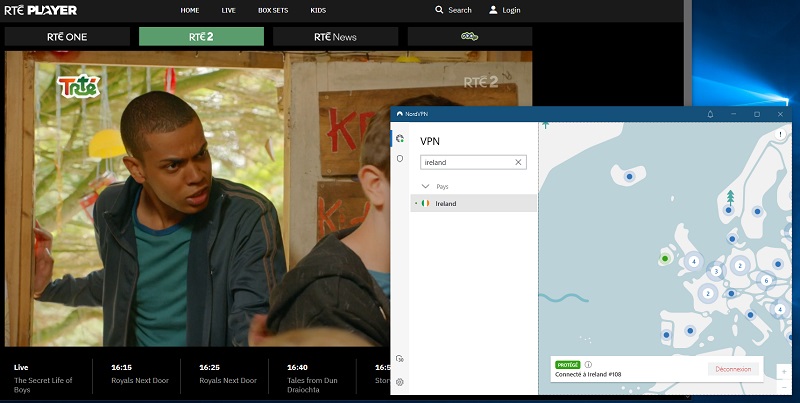Click the search magnifier on RTÉ Player
The height and width of the screenshot is (403, 800).
(x=439, y=10)
